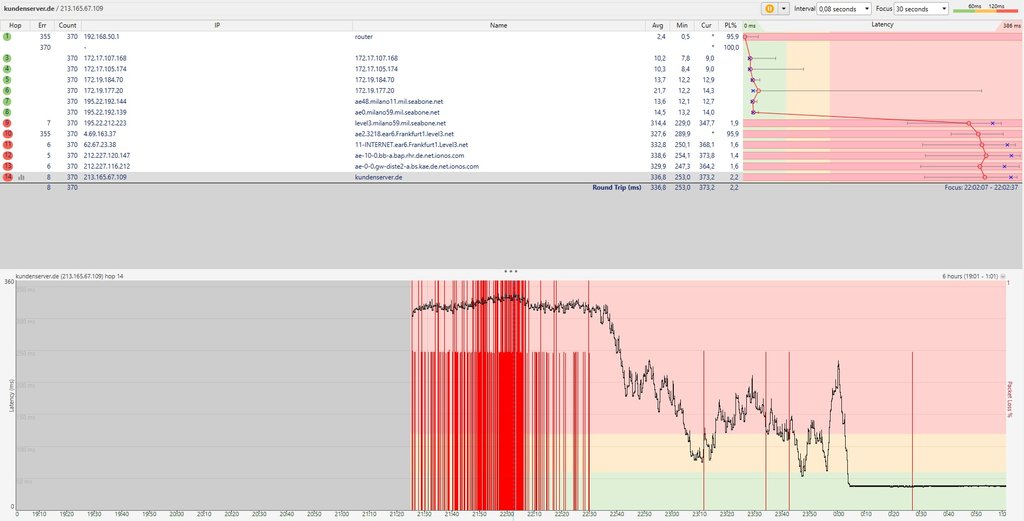Select IP 212.227.120.147 cell
This screenshot has width=1024, height=521.
click(x=107, y=155)
